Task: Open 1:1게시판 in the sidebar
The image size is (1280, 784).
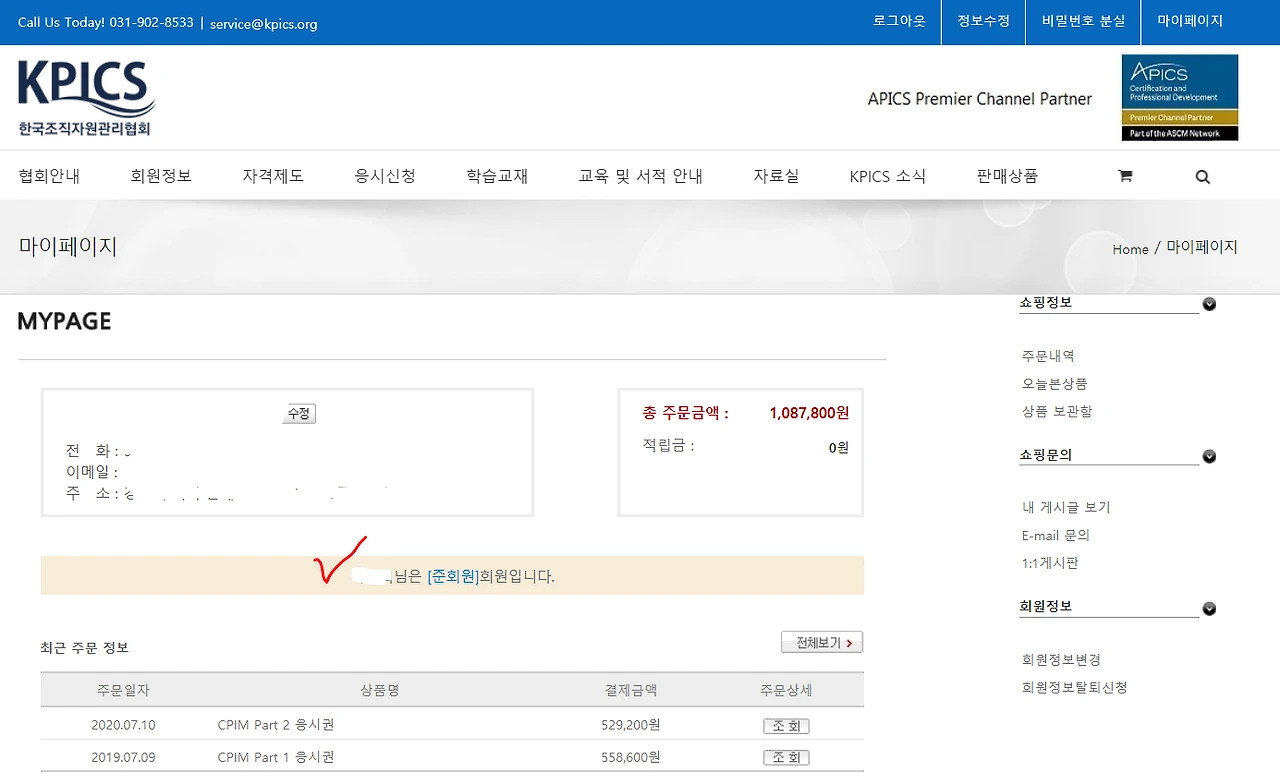Action: click(x=1050, y=564)
